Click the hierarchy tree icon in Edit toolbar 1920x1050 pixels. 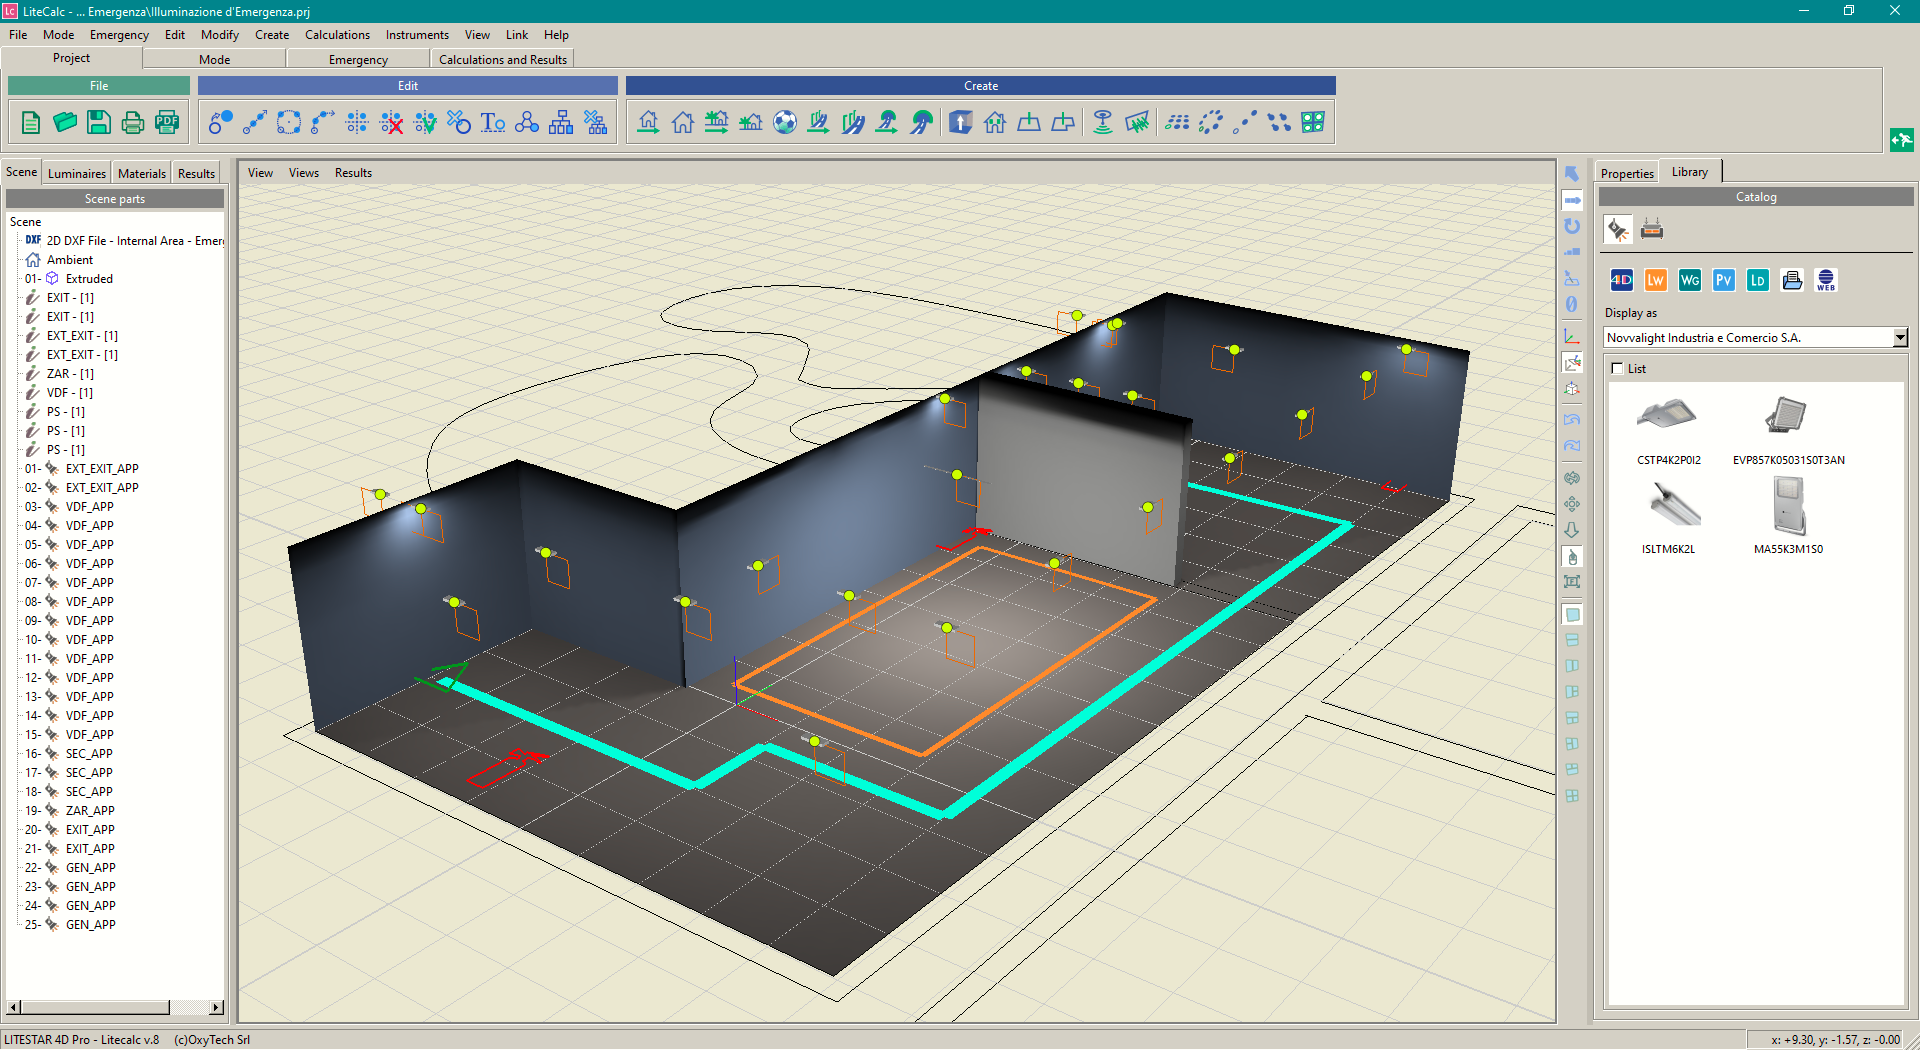pos(561,123)
